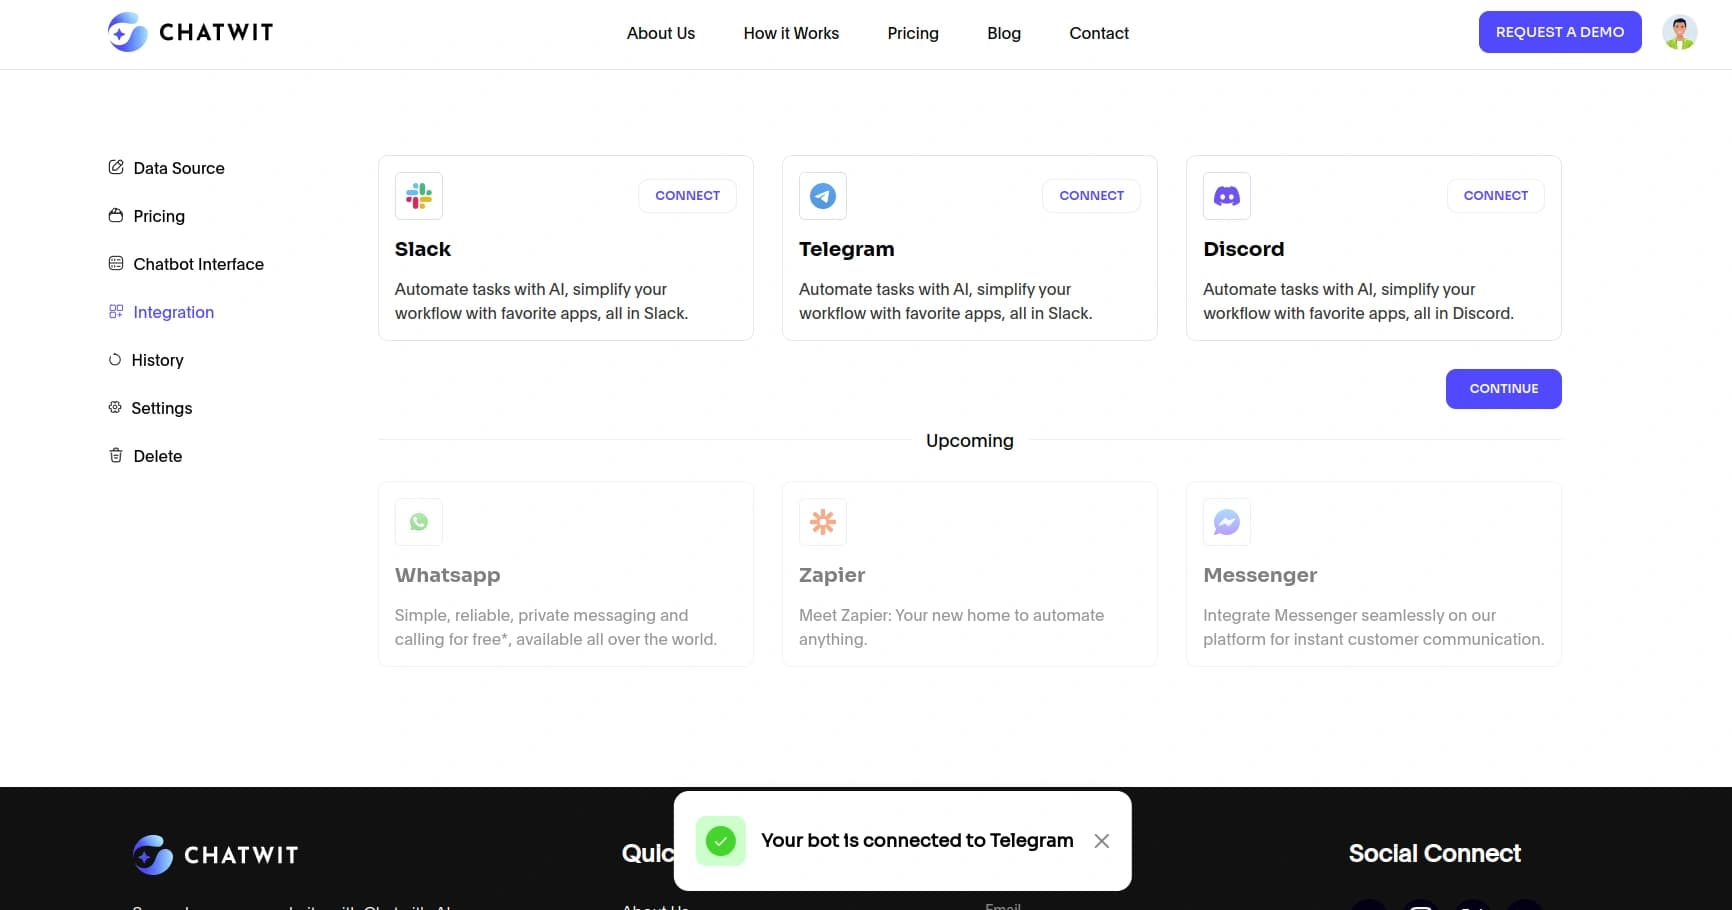The width and height of the screenshot is (1732, 910).
Task: Click the Telegram card title
Action: 846,249
